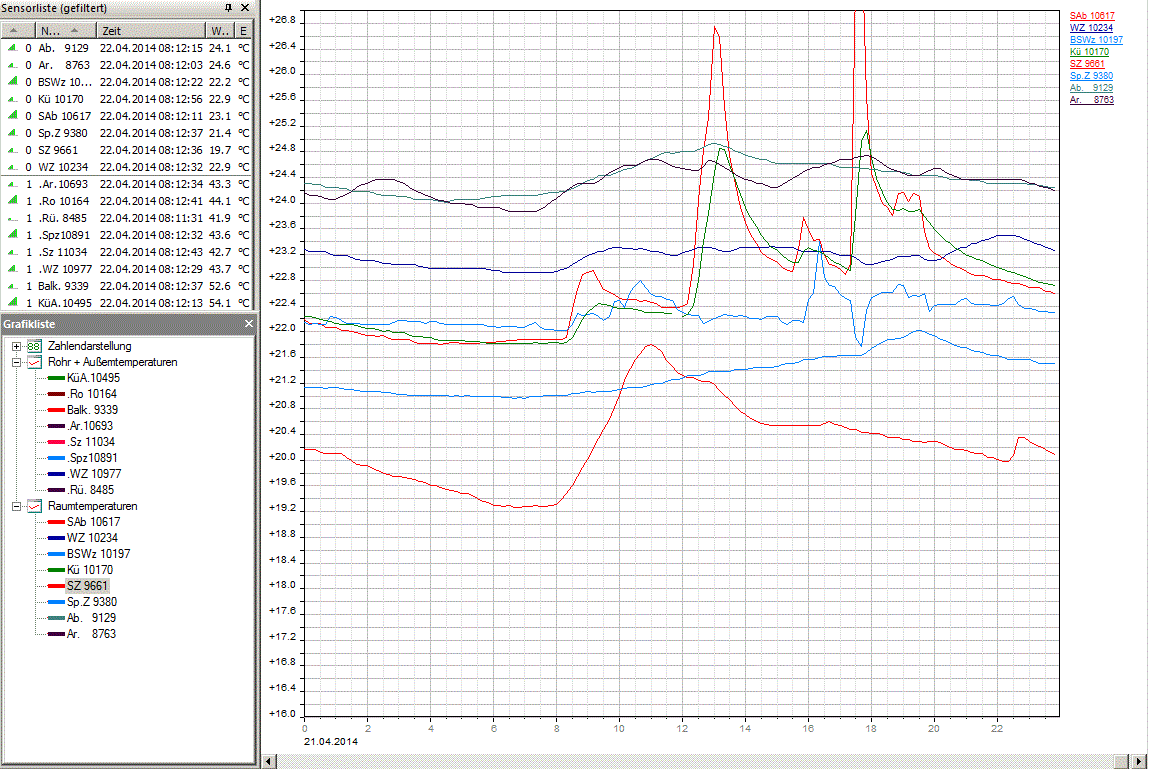Click the red color swatch of Balk. 9339 in Grafikliste

(56, 410)
